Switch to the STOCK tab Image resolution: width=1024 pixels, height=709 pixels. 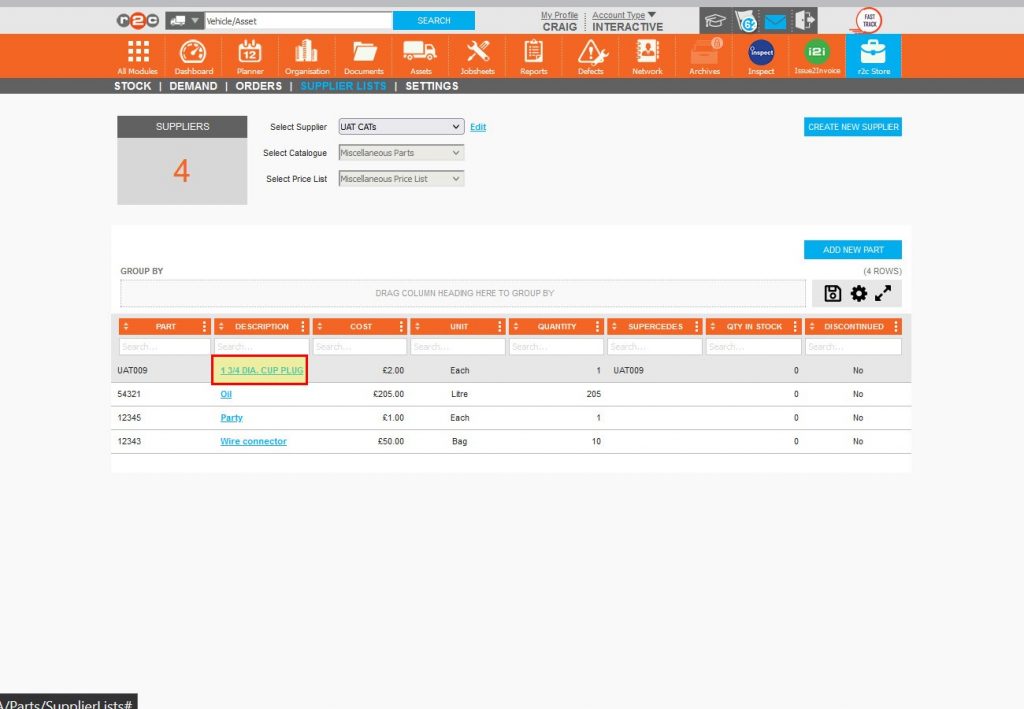[132, 86]
